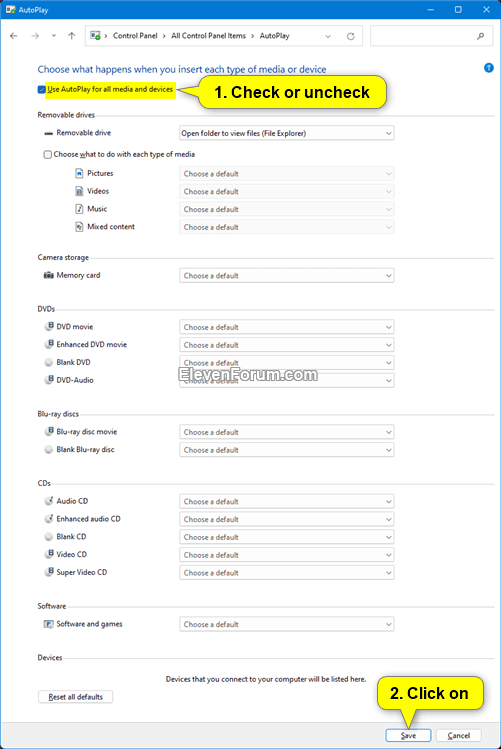Click the Enhanced audio CD icon
Viewport: 501px width, 749px height.
pyautogui.click(x=49, y=518)
